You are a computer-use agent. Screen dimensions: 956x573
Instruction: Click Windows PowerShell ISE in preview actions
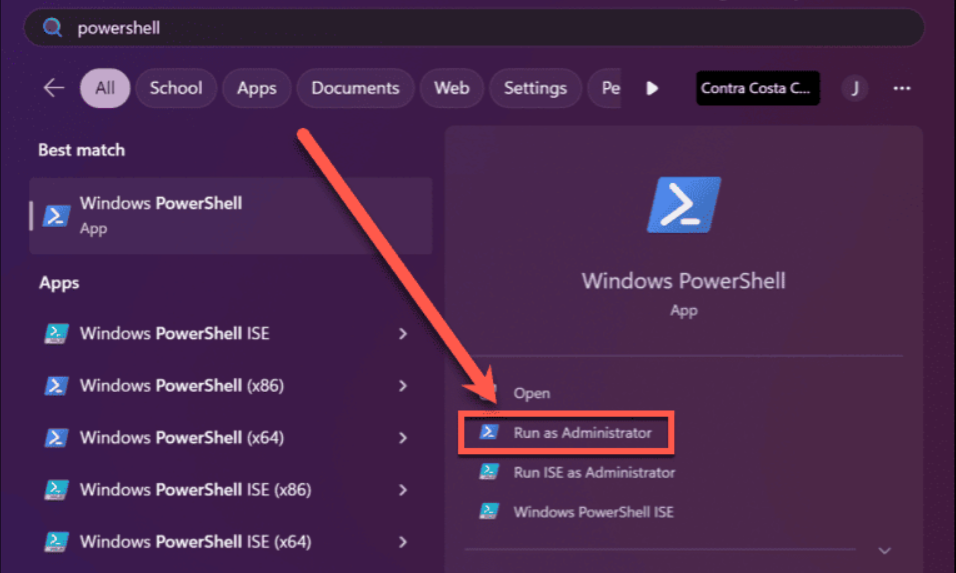(593, 512)
